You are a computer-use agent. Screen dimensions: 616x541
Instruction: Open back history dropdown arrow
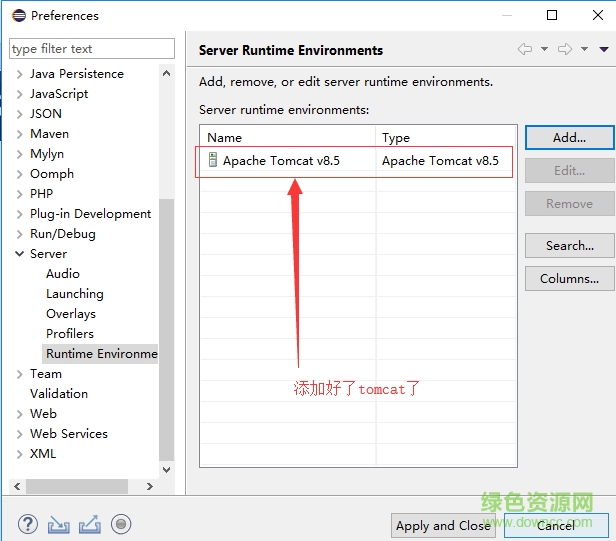[544, 49]
